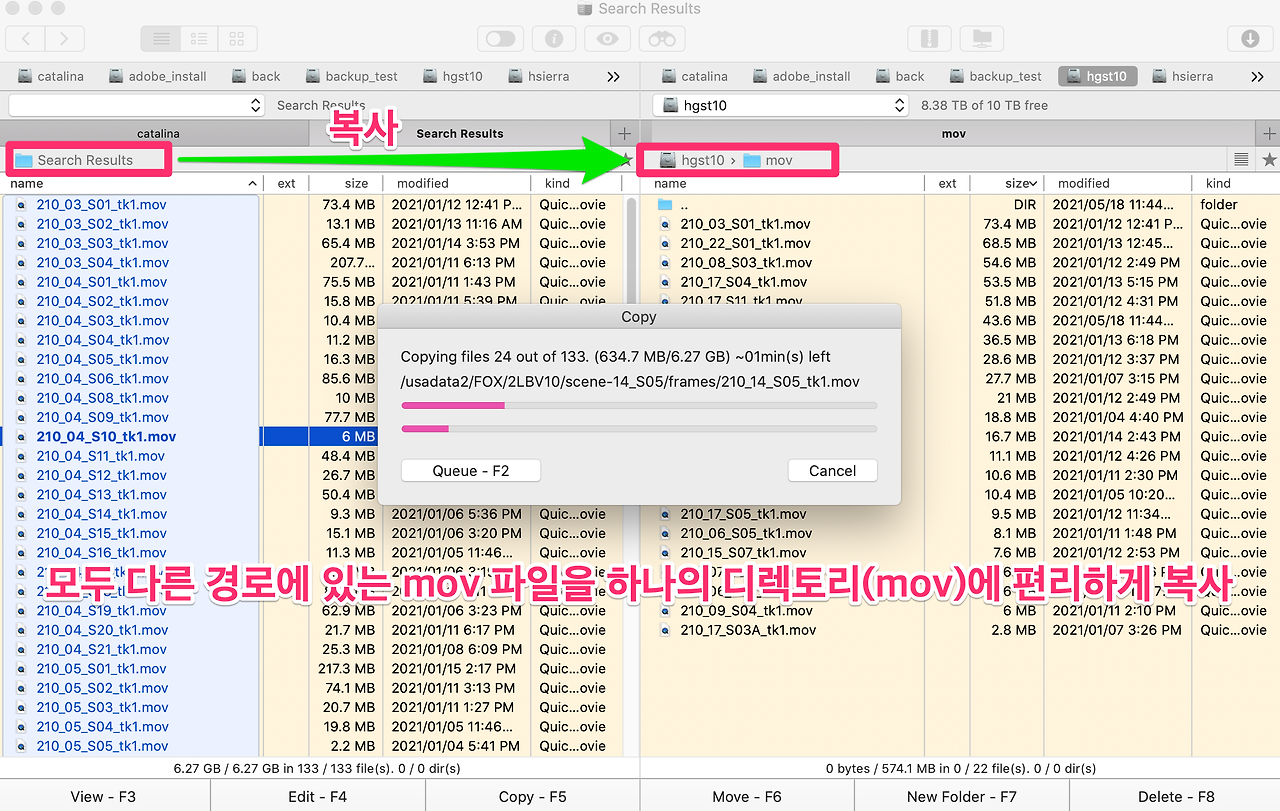Image resolution: width=1280 pixels, height=811 pixels.
Task: Click the current file progress bar
Action: point(639,405)
